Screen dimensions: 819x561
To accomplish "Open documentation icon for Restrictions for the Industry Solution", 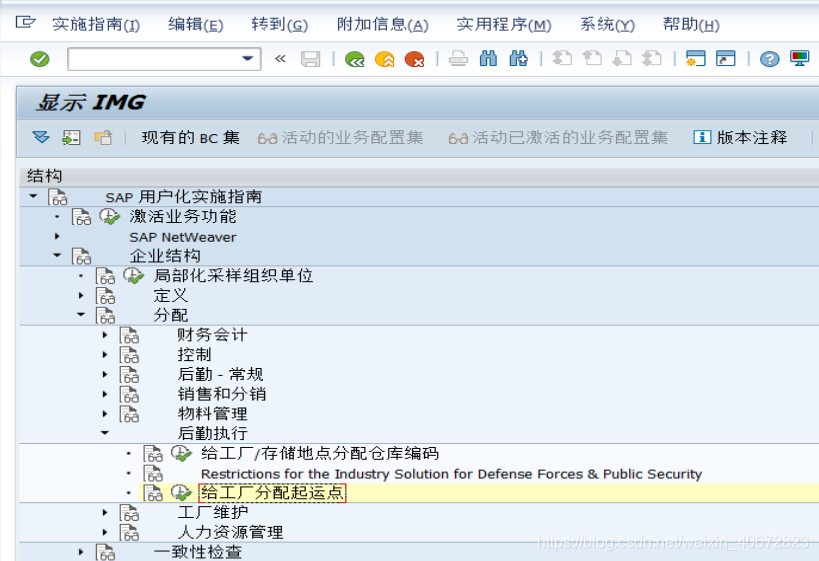I will [x=153, y=473].
